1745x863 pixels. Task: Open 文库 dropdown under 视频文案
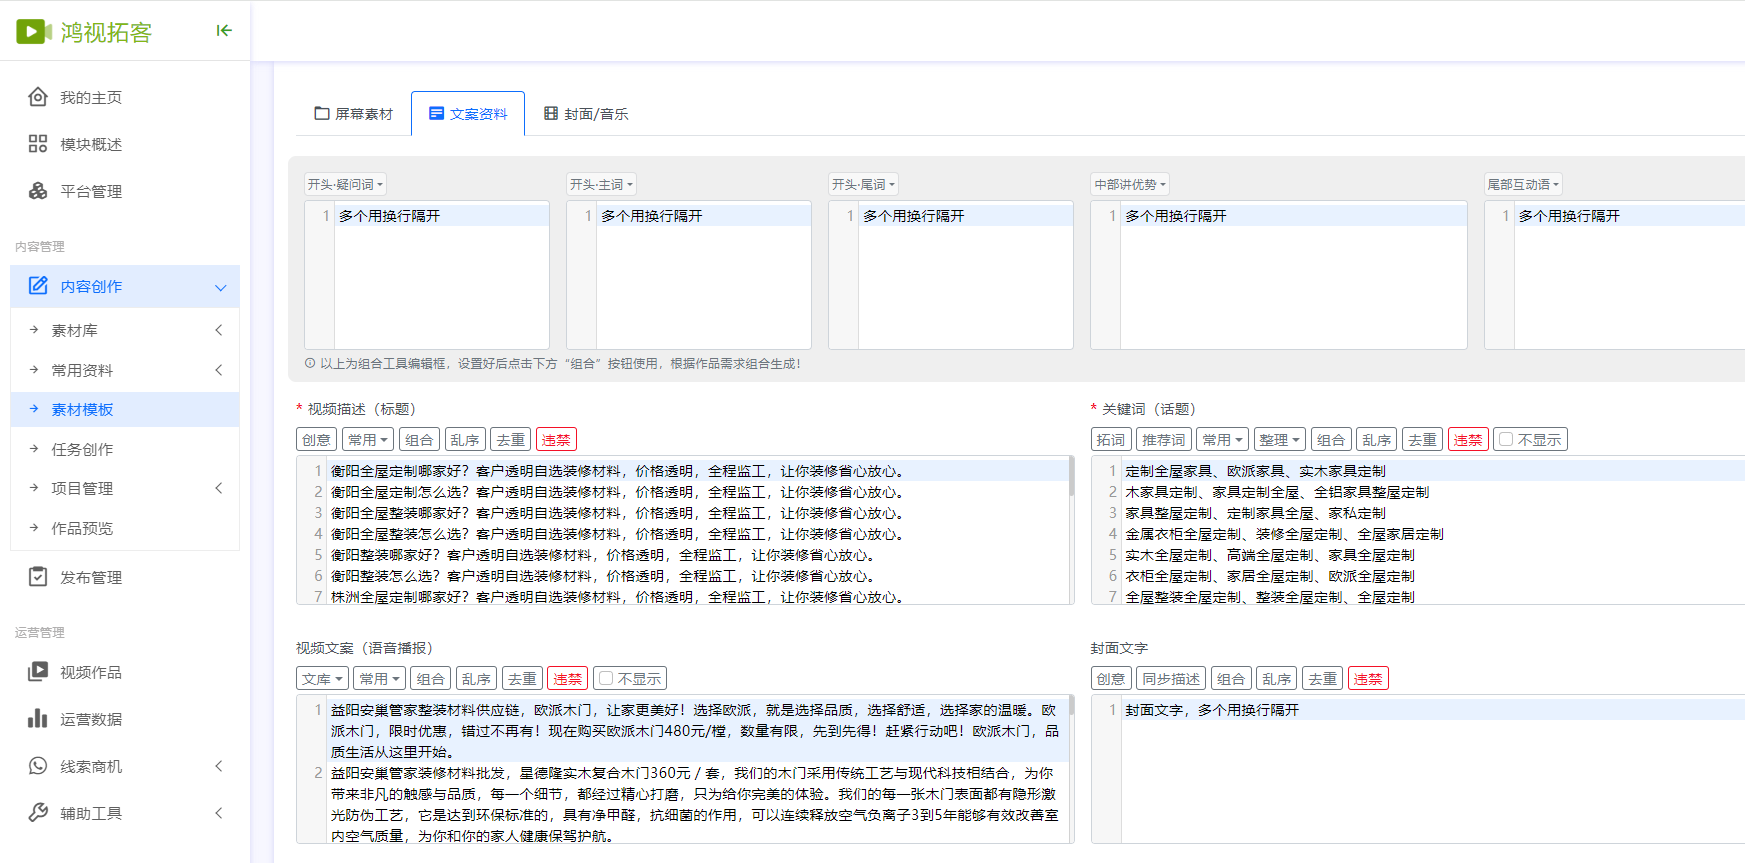[x=322, y=679]
